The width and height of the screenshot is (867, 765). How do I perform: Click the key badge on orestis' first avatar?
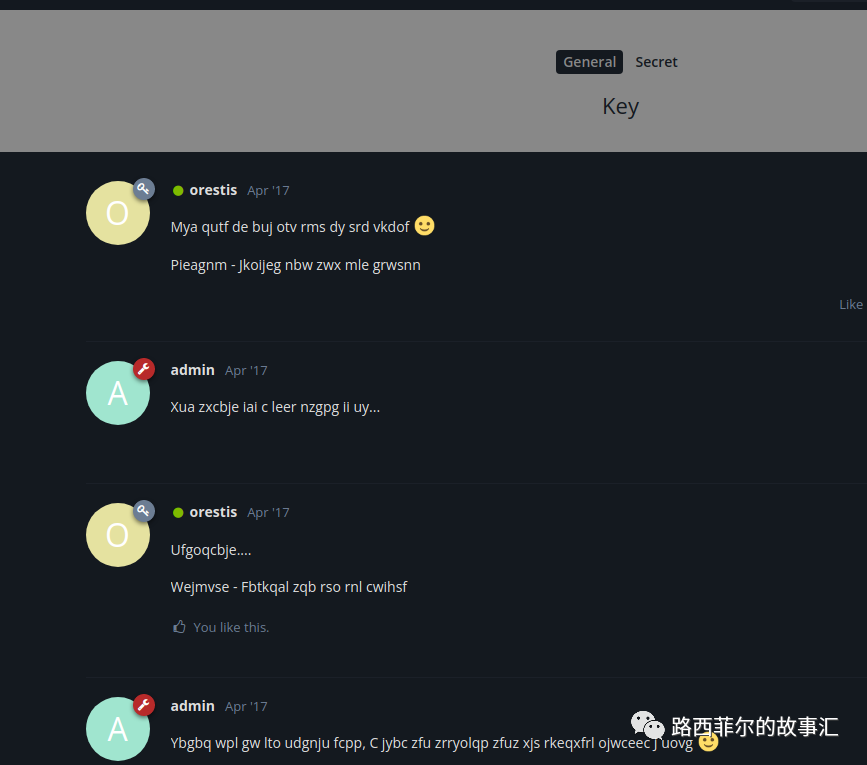[x=144, y=189]
